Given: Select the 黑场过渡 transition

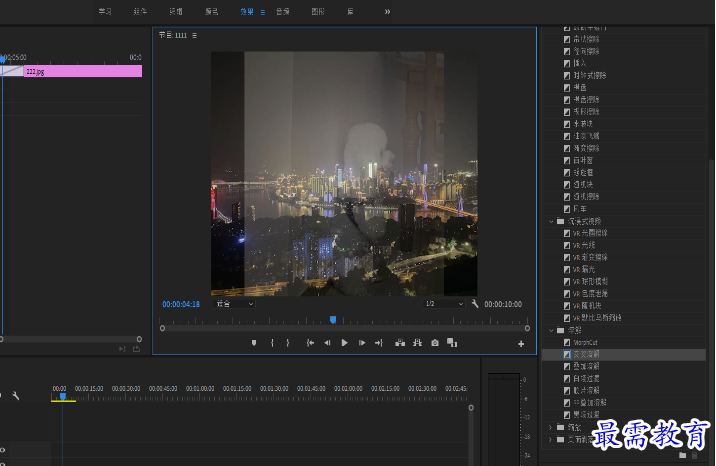Looking at the screenshot, I should [586, 414].
